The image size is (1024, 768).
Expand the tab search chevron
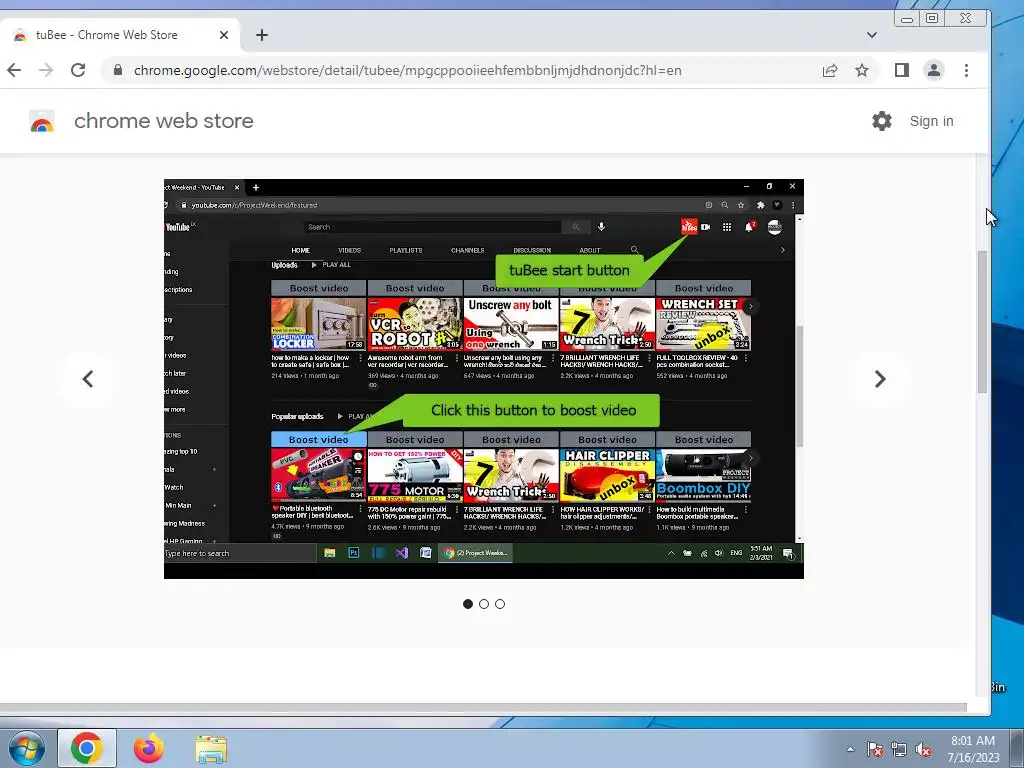click(x=872, y=35)
